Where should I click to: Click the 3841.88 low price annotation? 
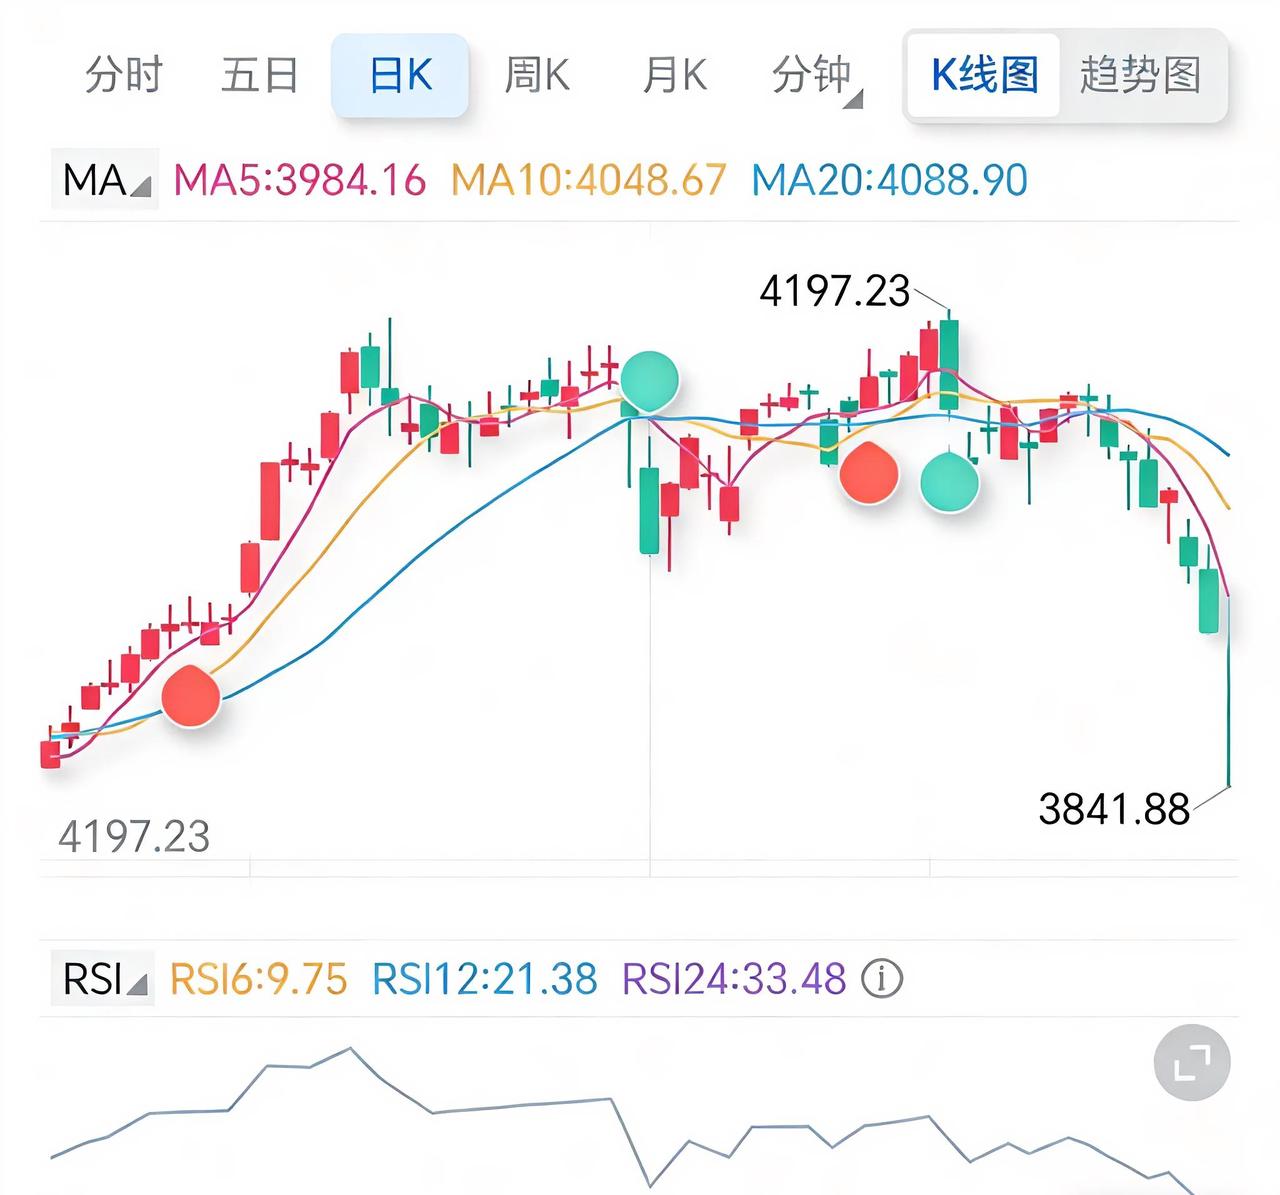tap(1114, 806)
